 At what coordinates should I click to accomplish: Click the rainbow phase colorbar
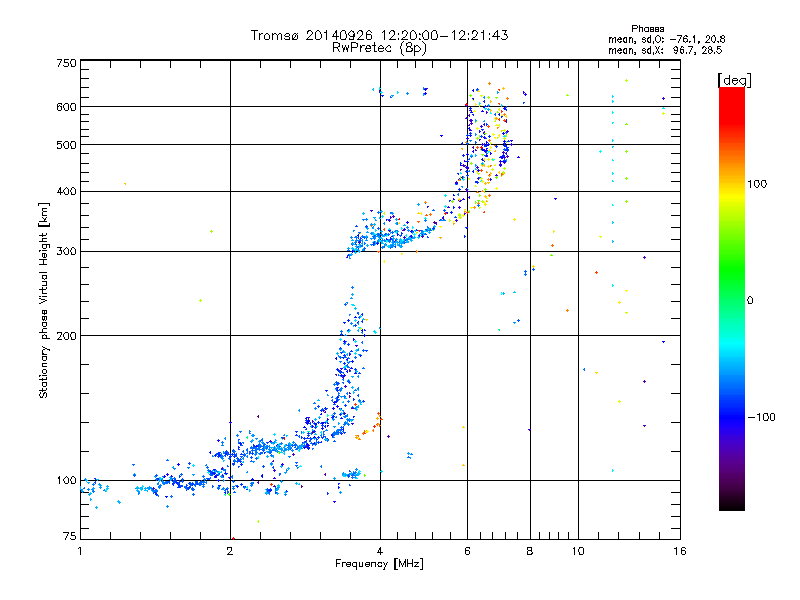[x=732, y=298]
